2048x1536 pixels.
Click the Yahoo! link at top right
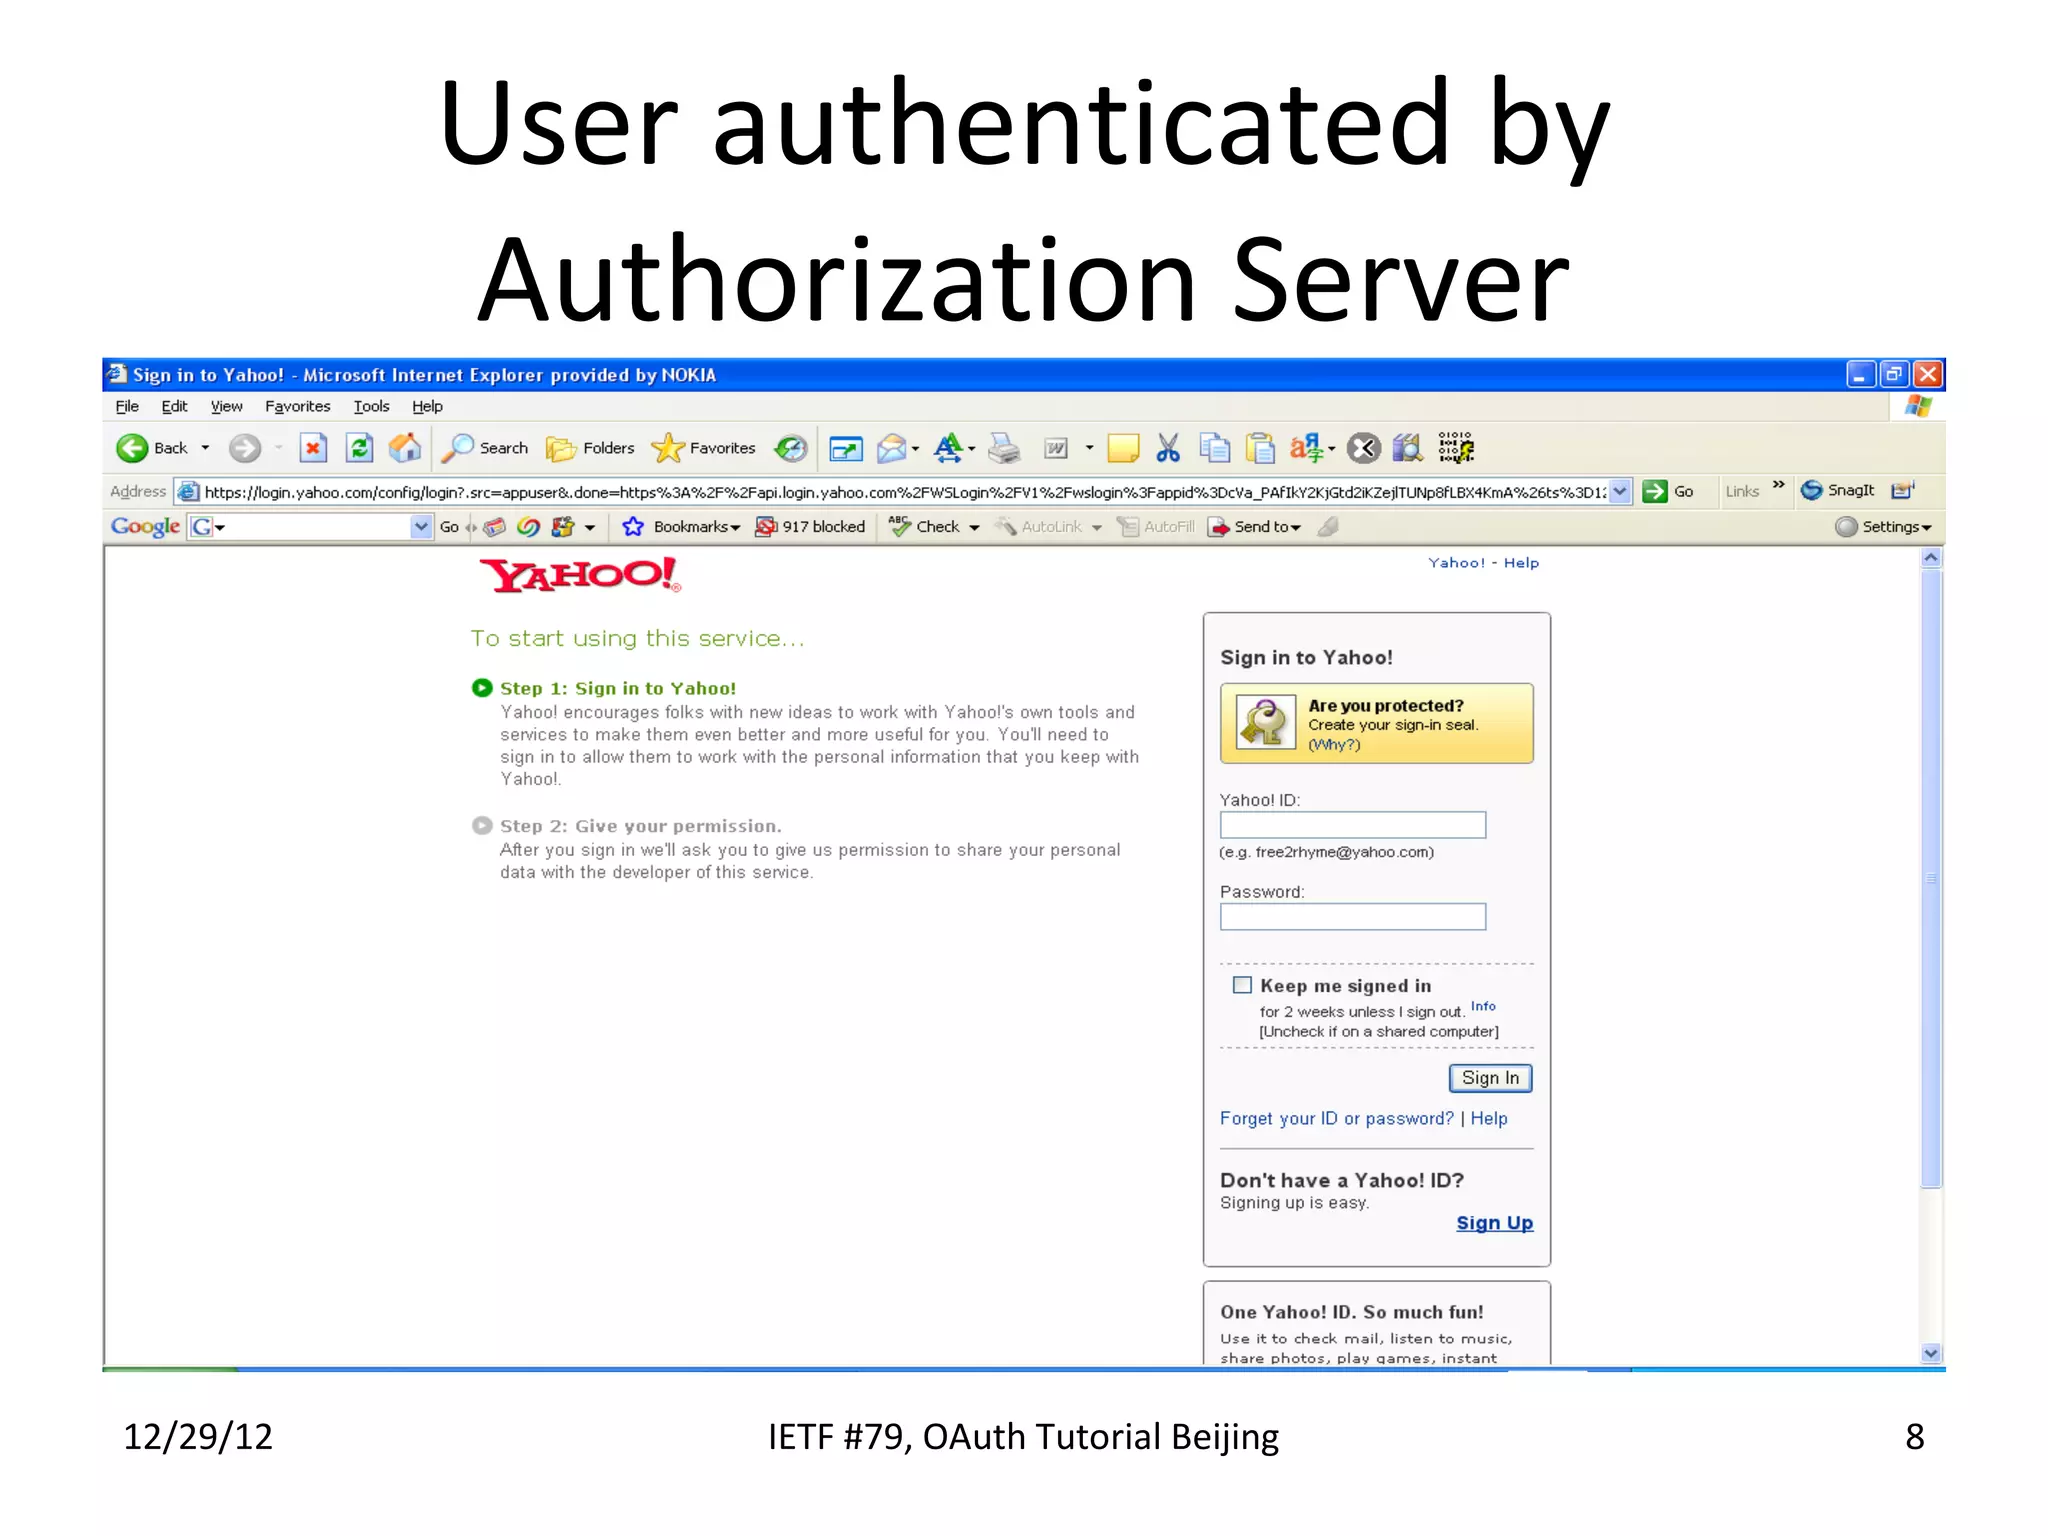pos(1456,562)
